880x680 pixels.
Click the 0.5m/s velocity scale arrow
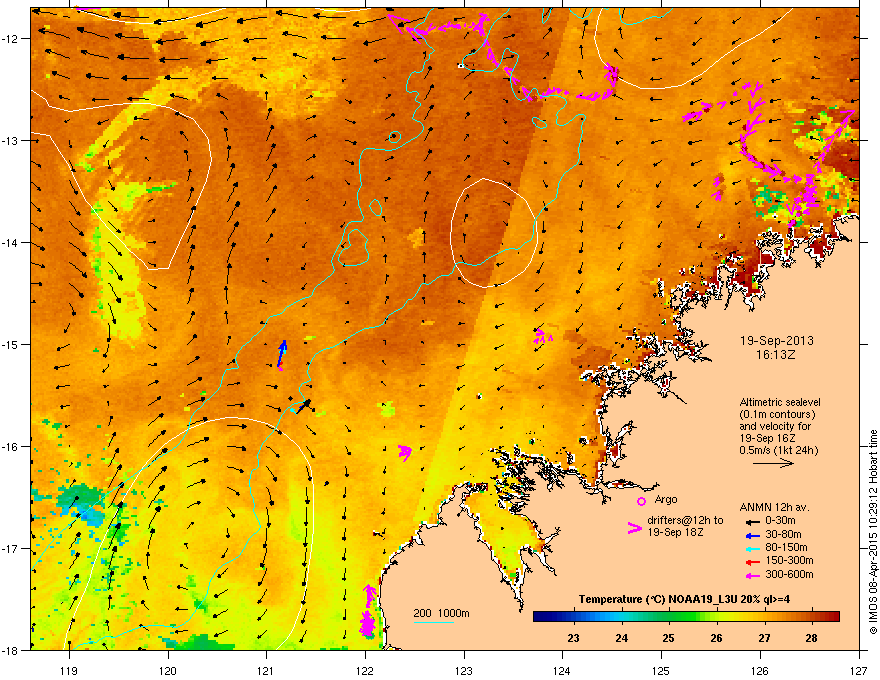773,463
